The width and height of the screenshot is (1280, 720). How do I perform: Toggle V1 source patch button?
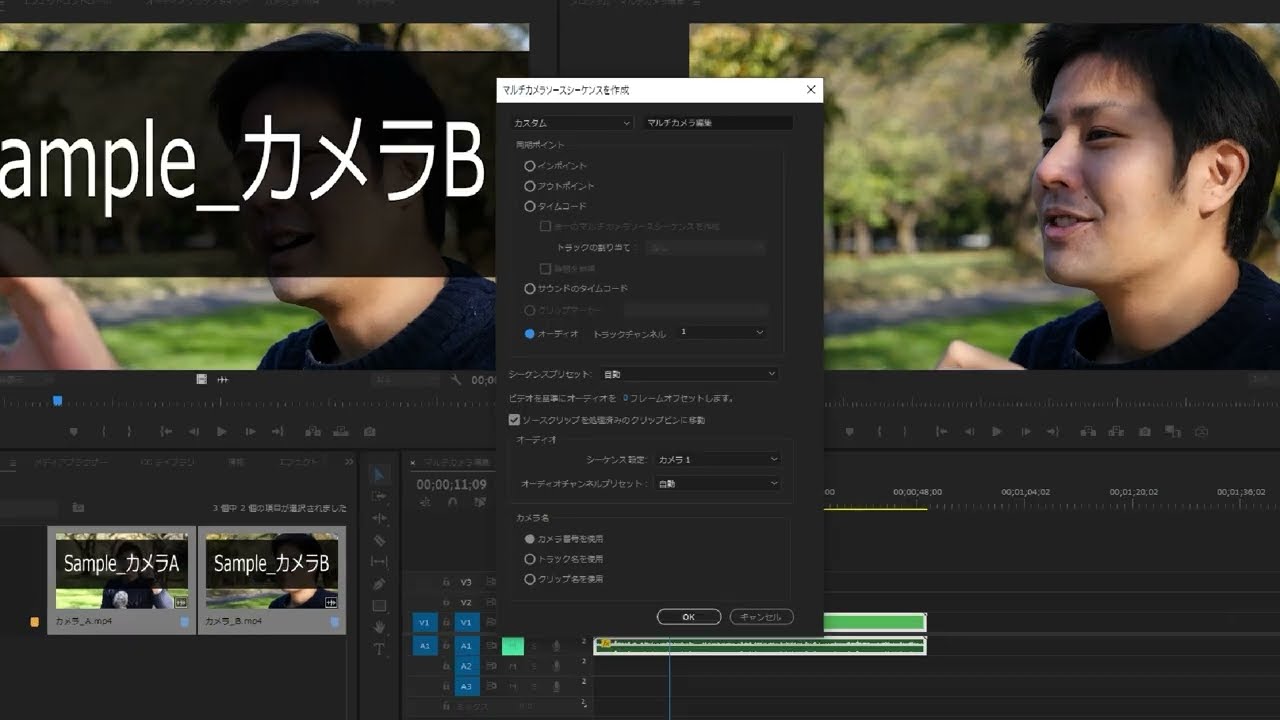coord(424,623)
